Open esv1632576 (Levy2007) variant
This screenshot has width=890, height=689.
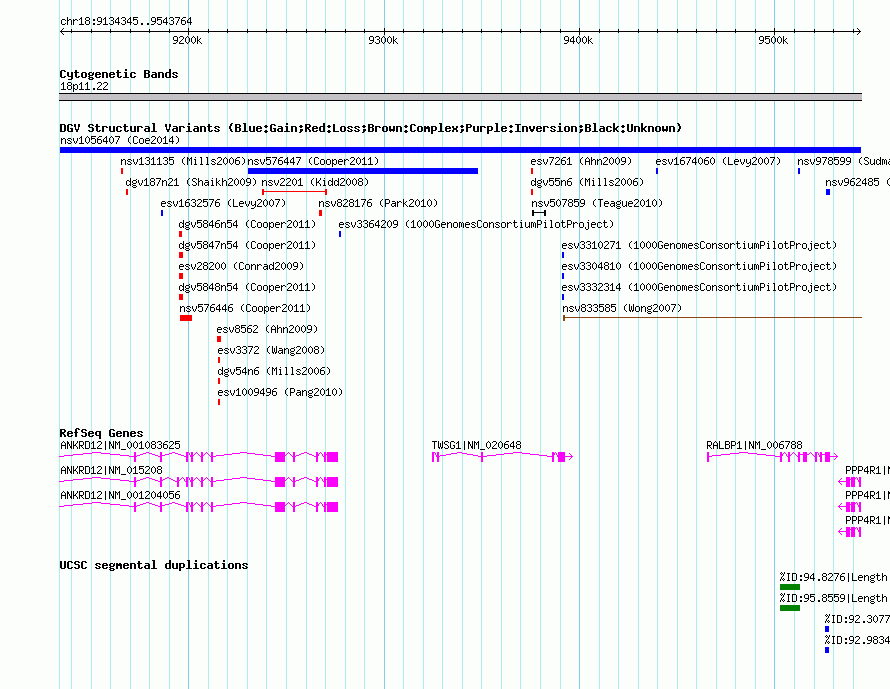223,203
